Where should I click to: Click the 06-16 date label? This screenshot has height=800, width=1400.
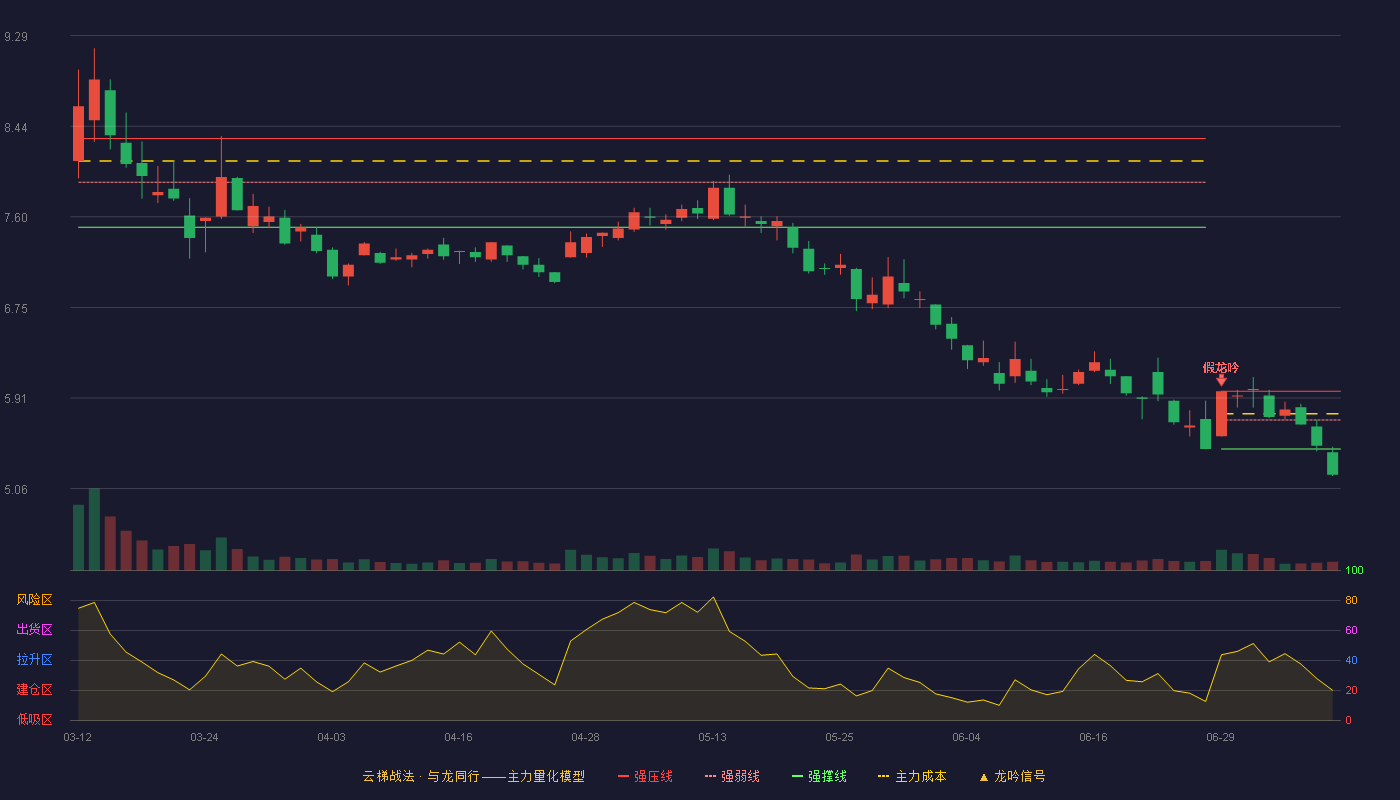pos(1093,737)
